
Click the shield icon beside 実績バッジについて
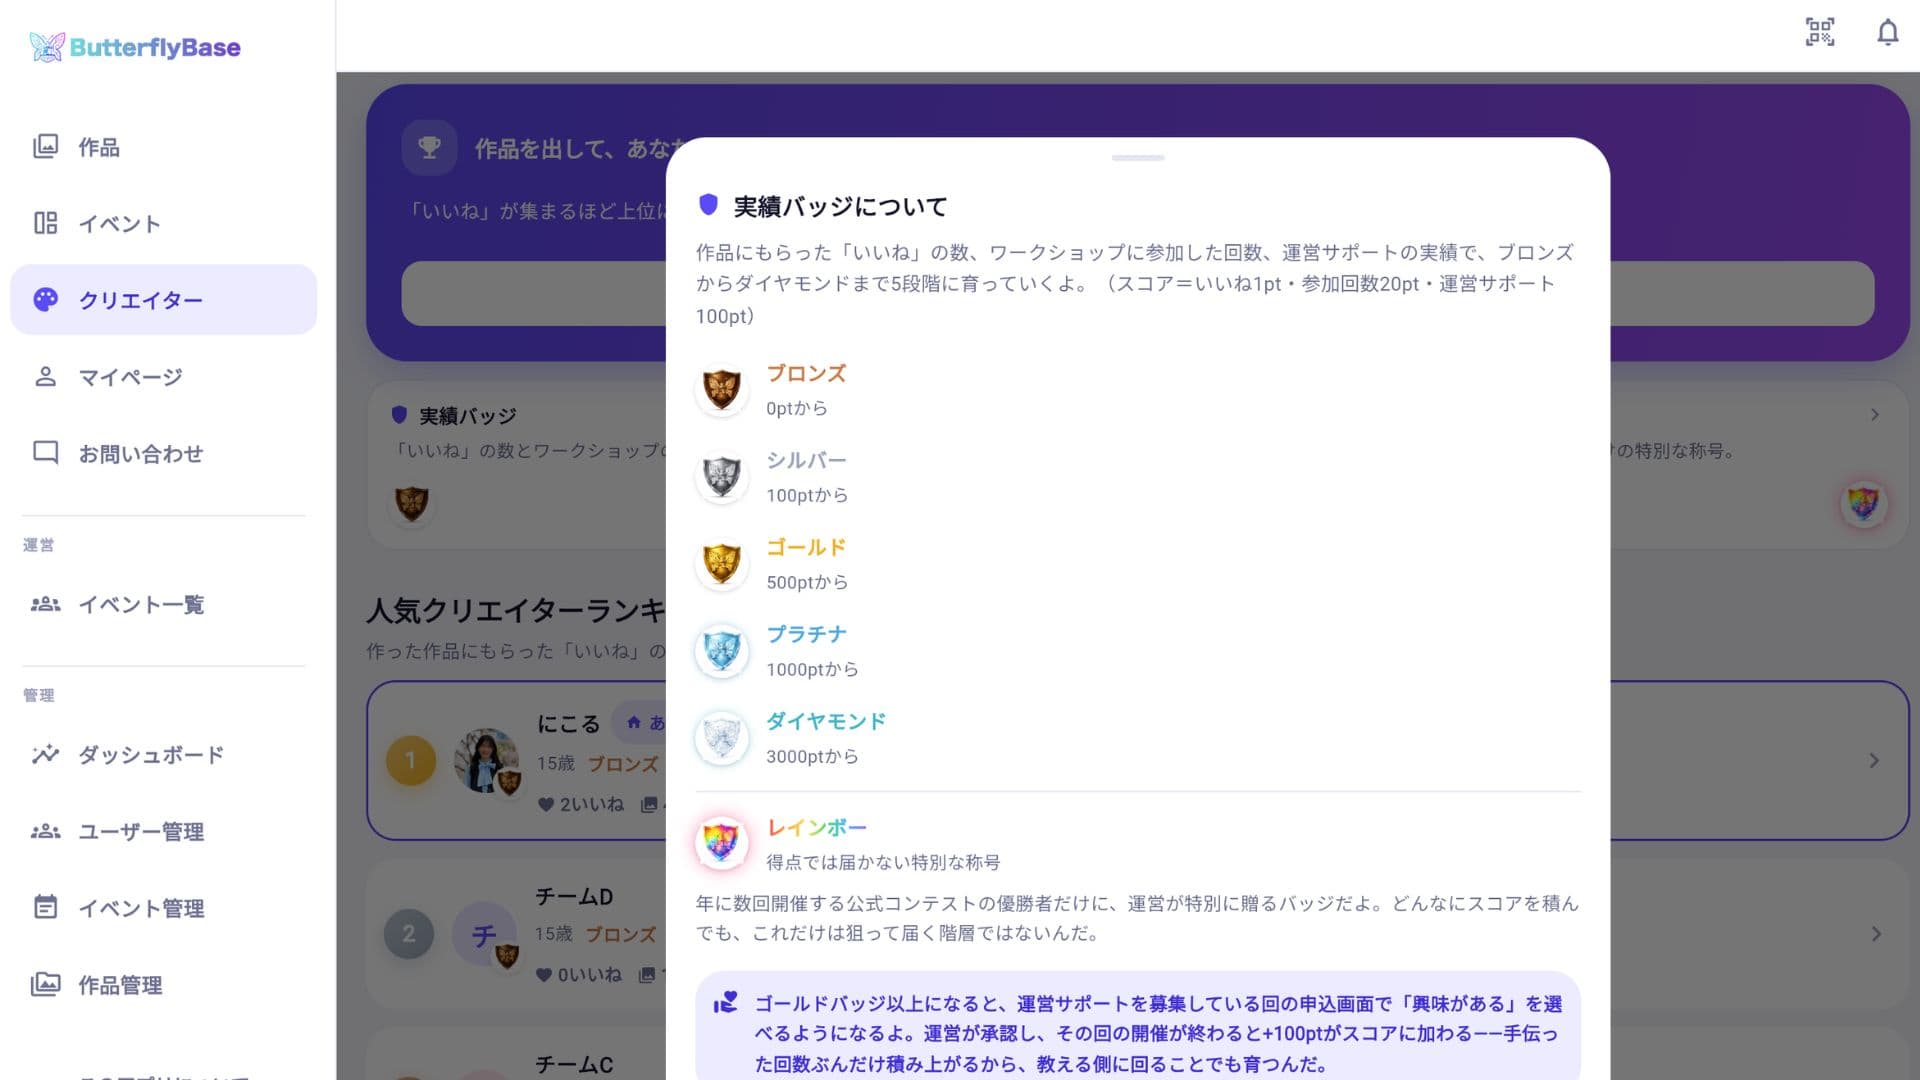pyautogui.click(x=708, y=205)
